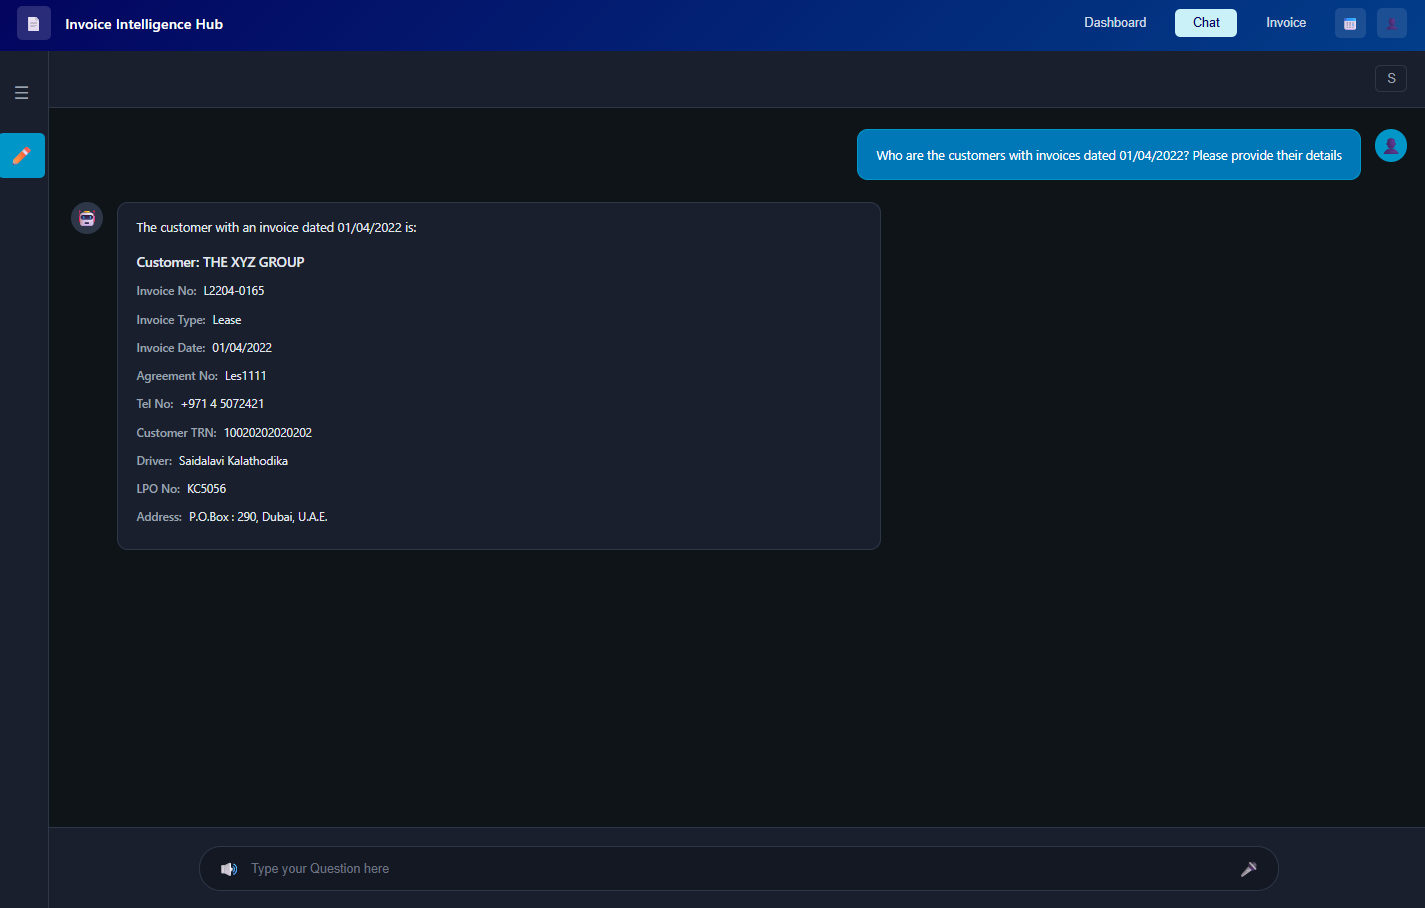Click the Tel No +971 4 5072421 entry
The height and width of the screenshot is (908, 1425).
click(x=222, y=403)
